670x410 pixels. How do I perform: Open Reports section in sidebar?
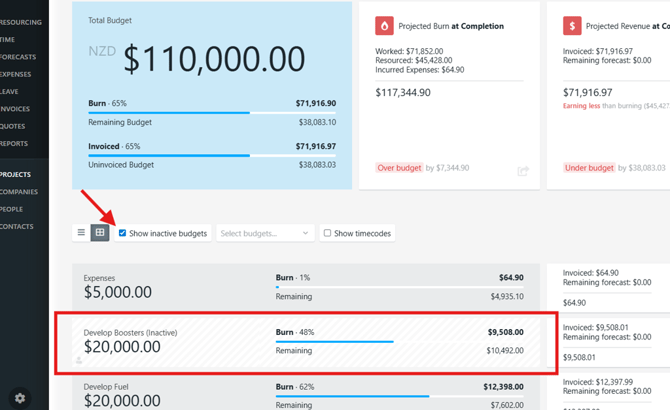tap(14, 143)
